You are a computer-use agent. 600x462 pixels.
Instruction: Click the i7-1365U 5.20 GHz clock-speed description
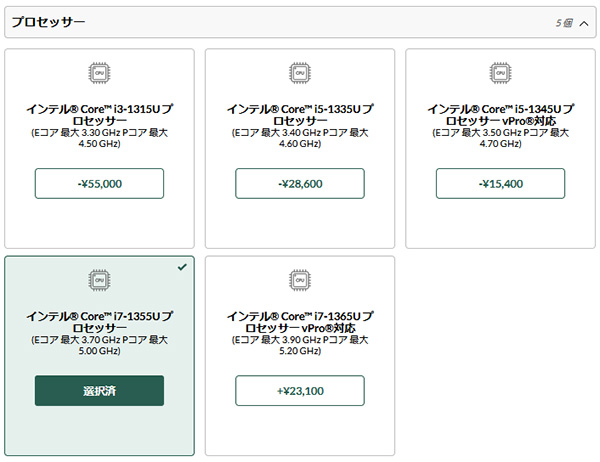coord(300,345)
